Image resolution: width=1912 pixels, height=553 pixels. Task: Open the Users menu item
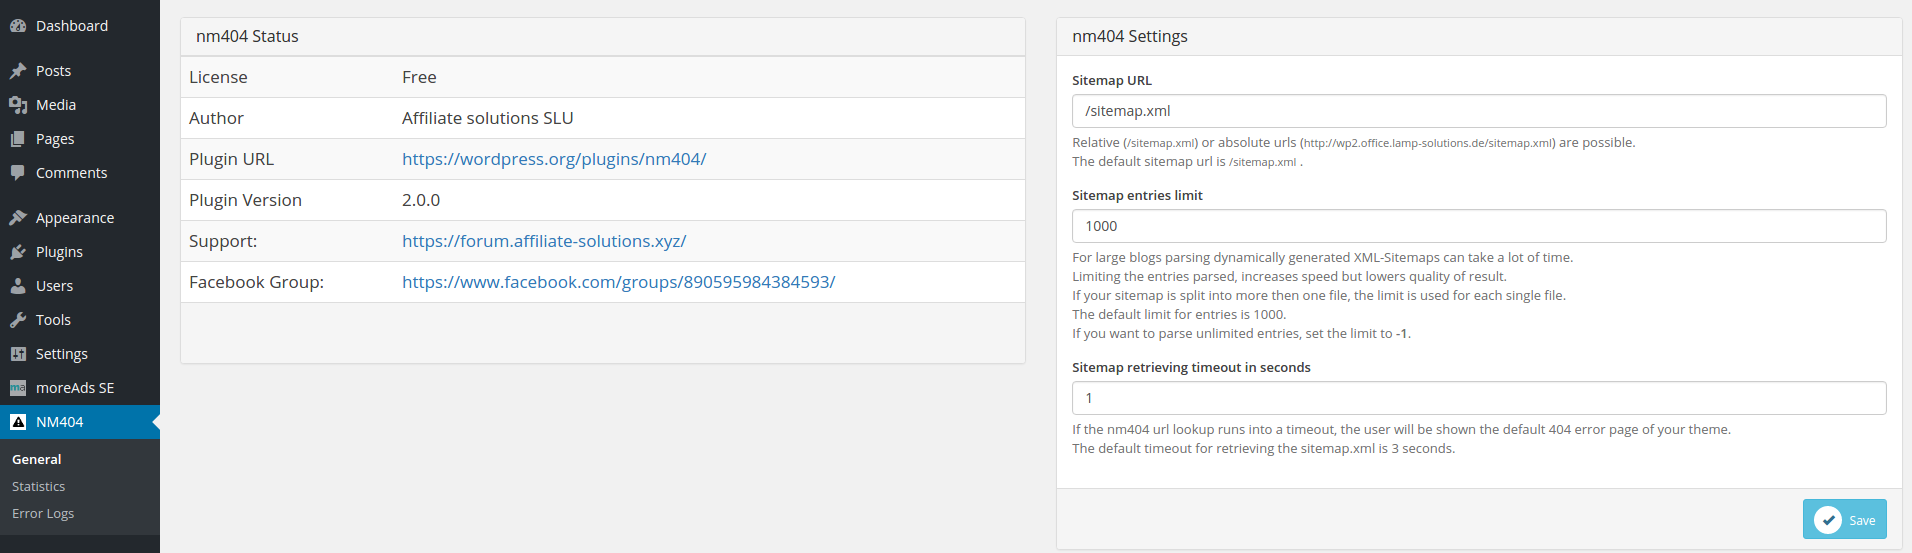pos(80,286)
